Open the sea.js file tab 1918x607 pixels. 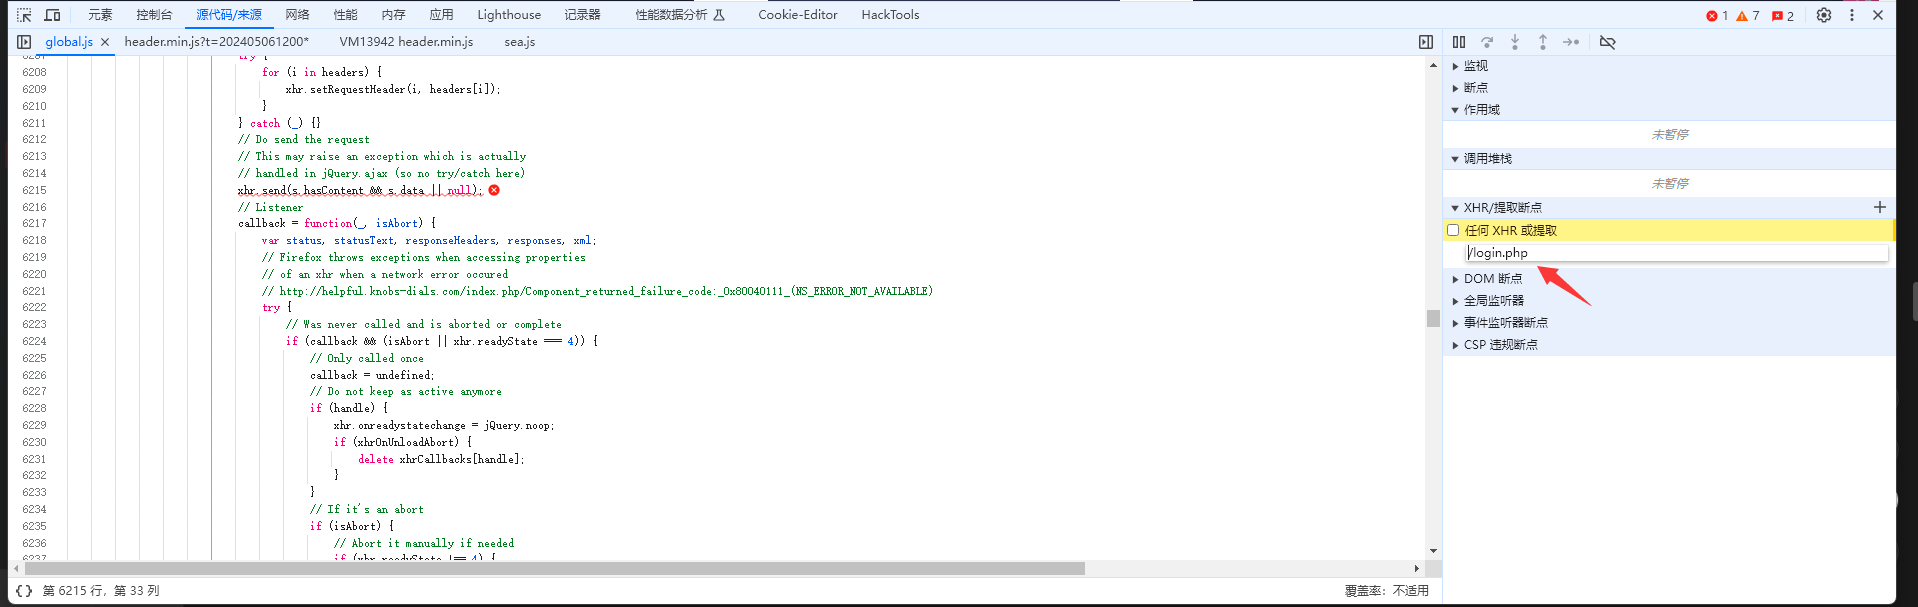pos(519,42)
